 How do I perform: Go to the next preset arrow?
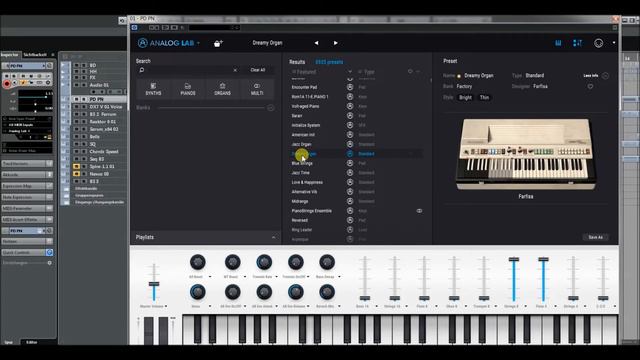click(336, 43)
